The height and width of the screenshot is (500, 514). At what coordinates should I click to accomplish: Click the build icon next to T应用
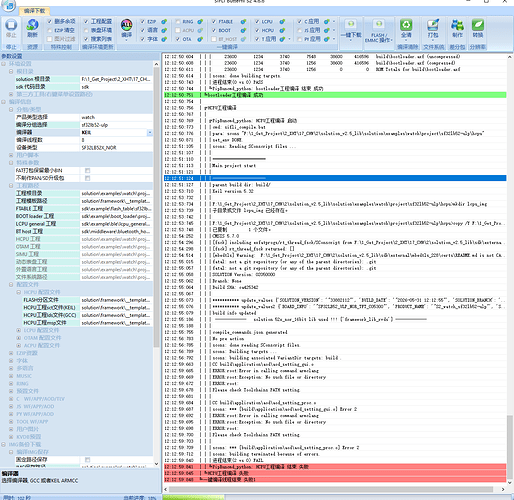tap(282, 39)
